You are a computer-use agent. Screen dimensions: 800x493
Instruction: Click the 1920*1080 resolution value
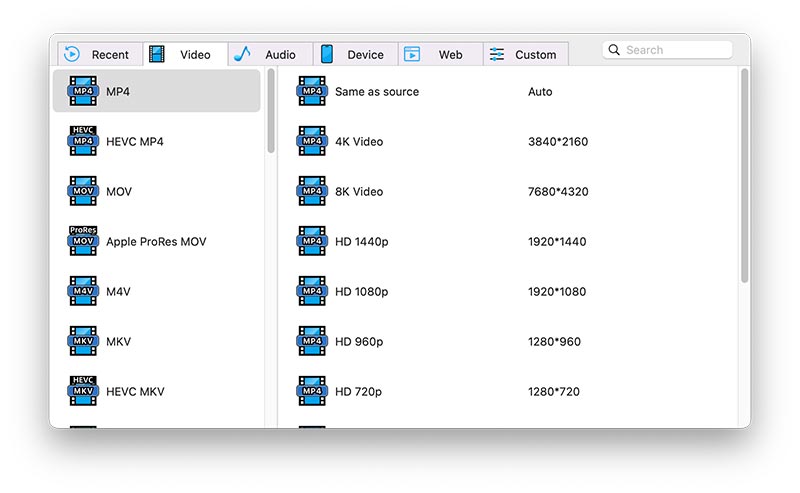557,291
